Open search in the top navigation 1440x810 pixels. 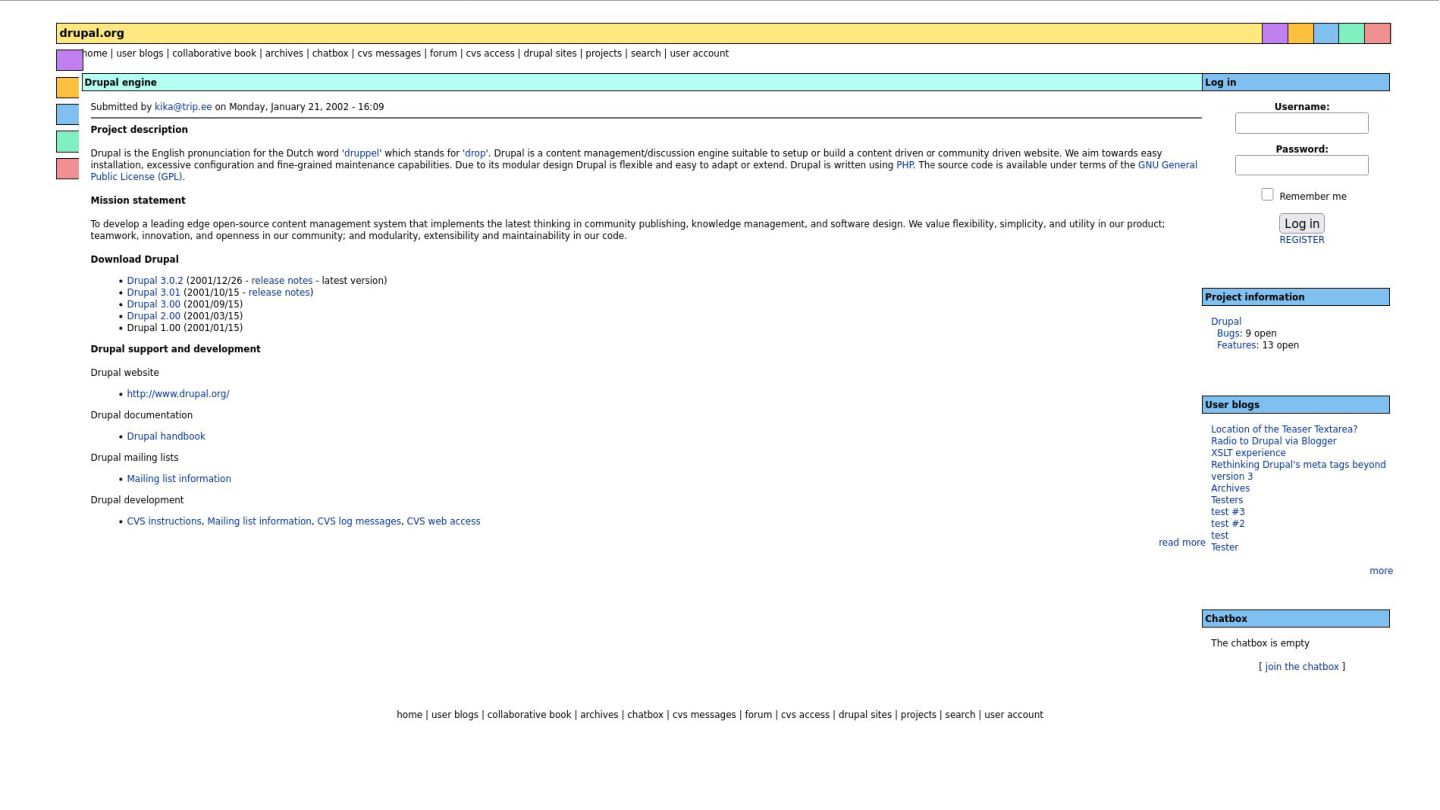[x=645, y=54]
